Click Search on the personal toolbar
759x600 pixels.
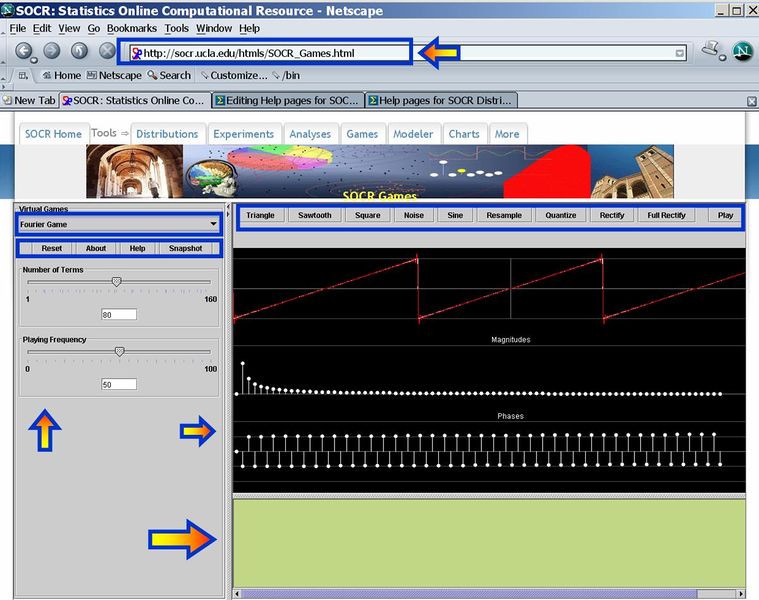point(169,75)
